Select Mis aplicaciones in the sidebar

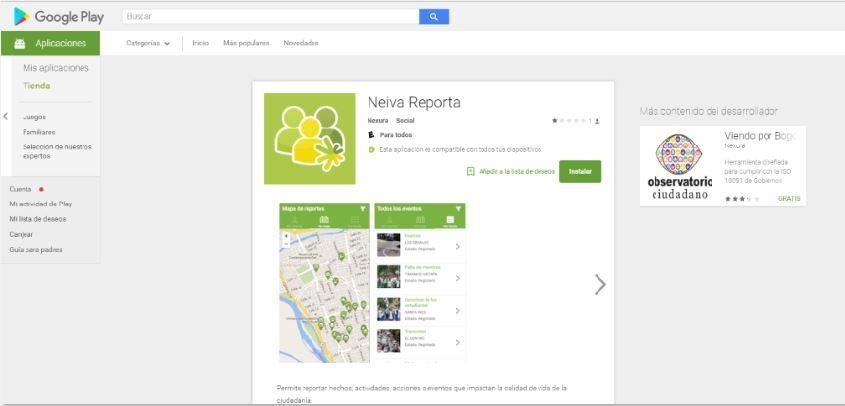point(56,68)
